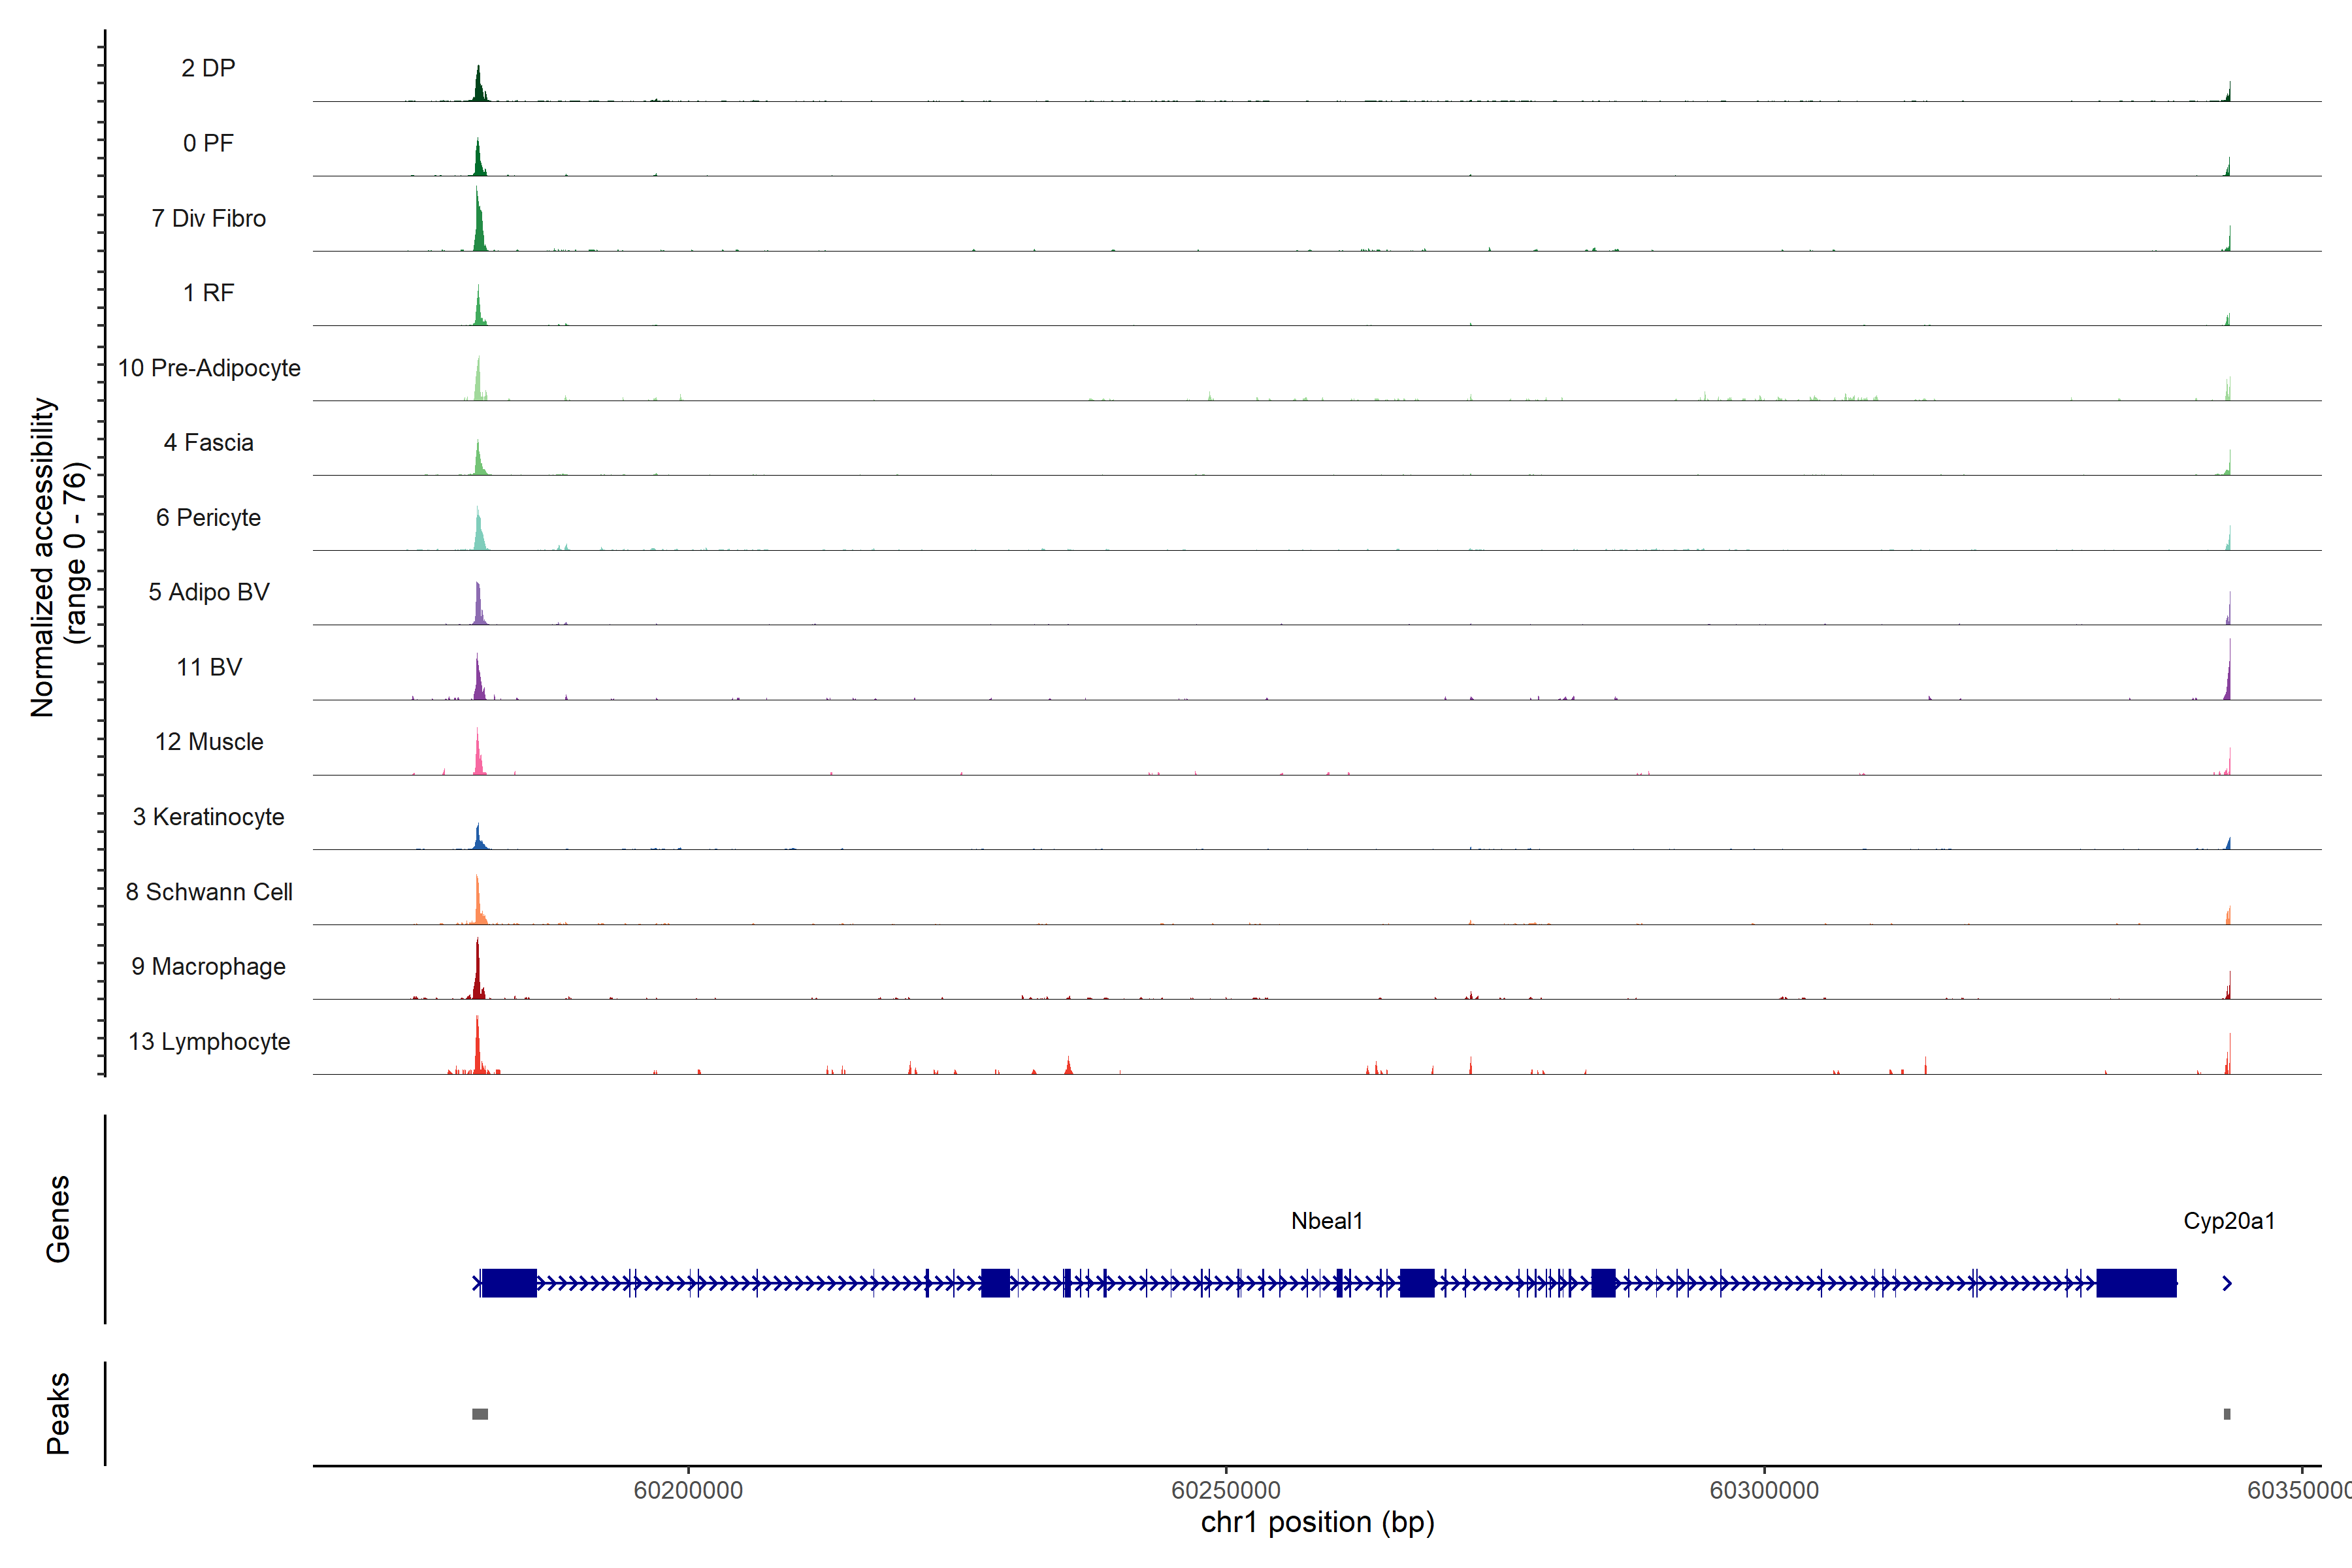Click the Nbeal1 gene name

[x=1327, y=1221]
